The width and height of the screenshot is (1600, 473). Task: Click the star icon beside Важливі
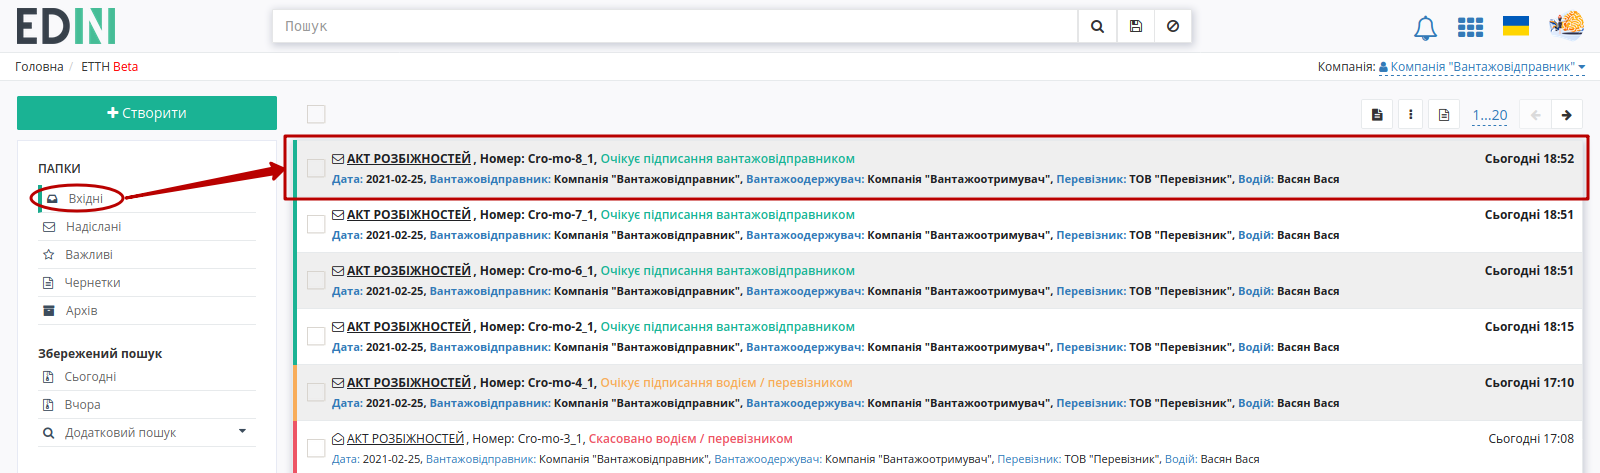pyautogui.click(x=48, y=255)
